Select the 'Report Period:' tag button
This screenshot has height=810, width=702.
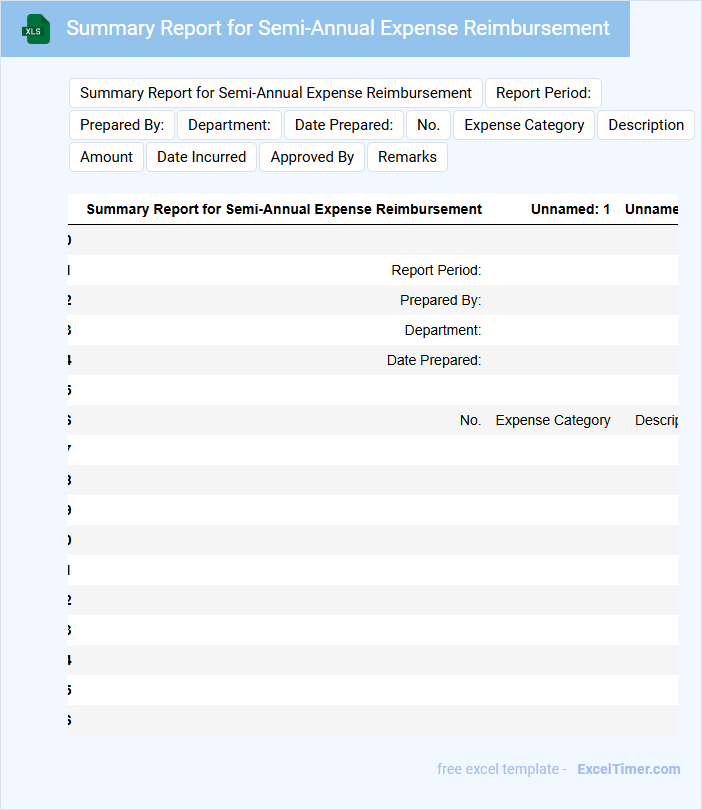(x=543, y=93)
